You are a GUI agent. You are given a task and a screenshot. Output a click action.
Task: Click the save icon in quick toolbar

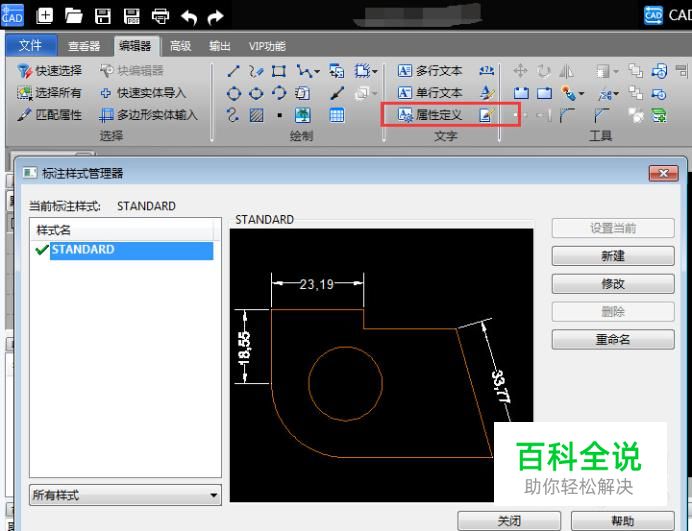coord(102,15)
